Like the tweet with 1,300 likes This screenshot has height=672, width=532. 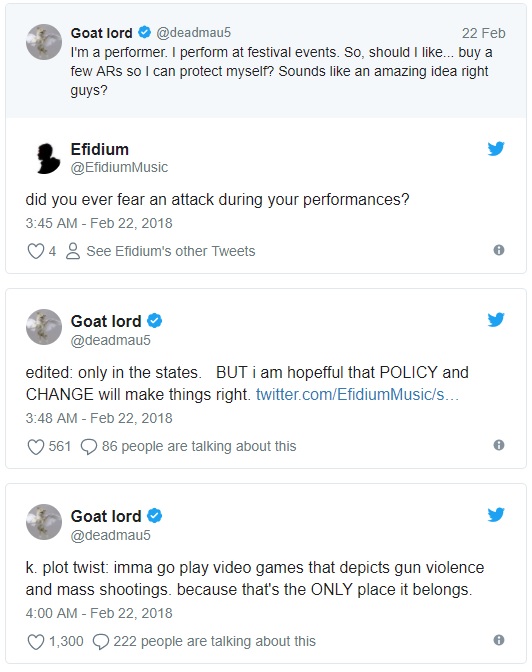tap(36, 642)
